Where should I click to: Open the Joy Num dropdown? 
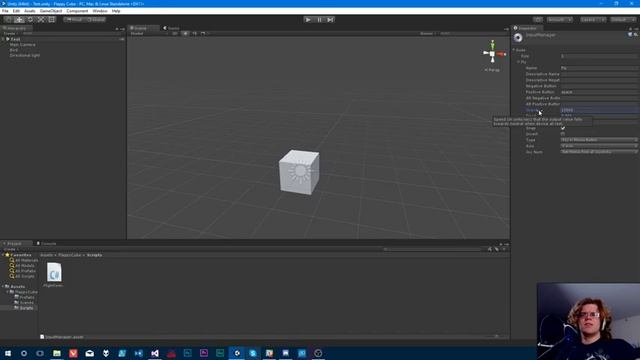tap(600, 152)
